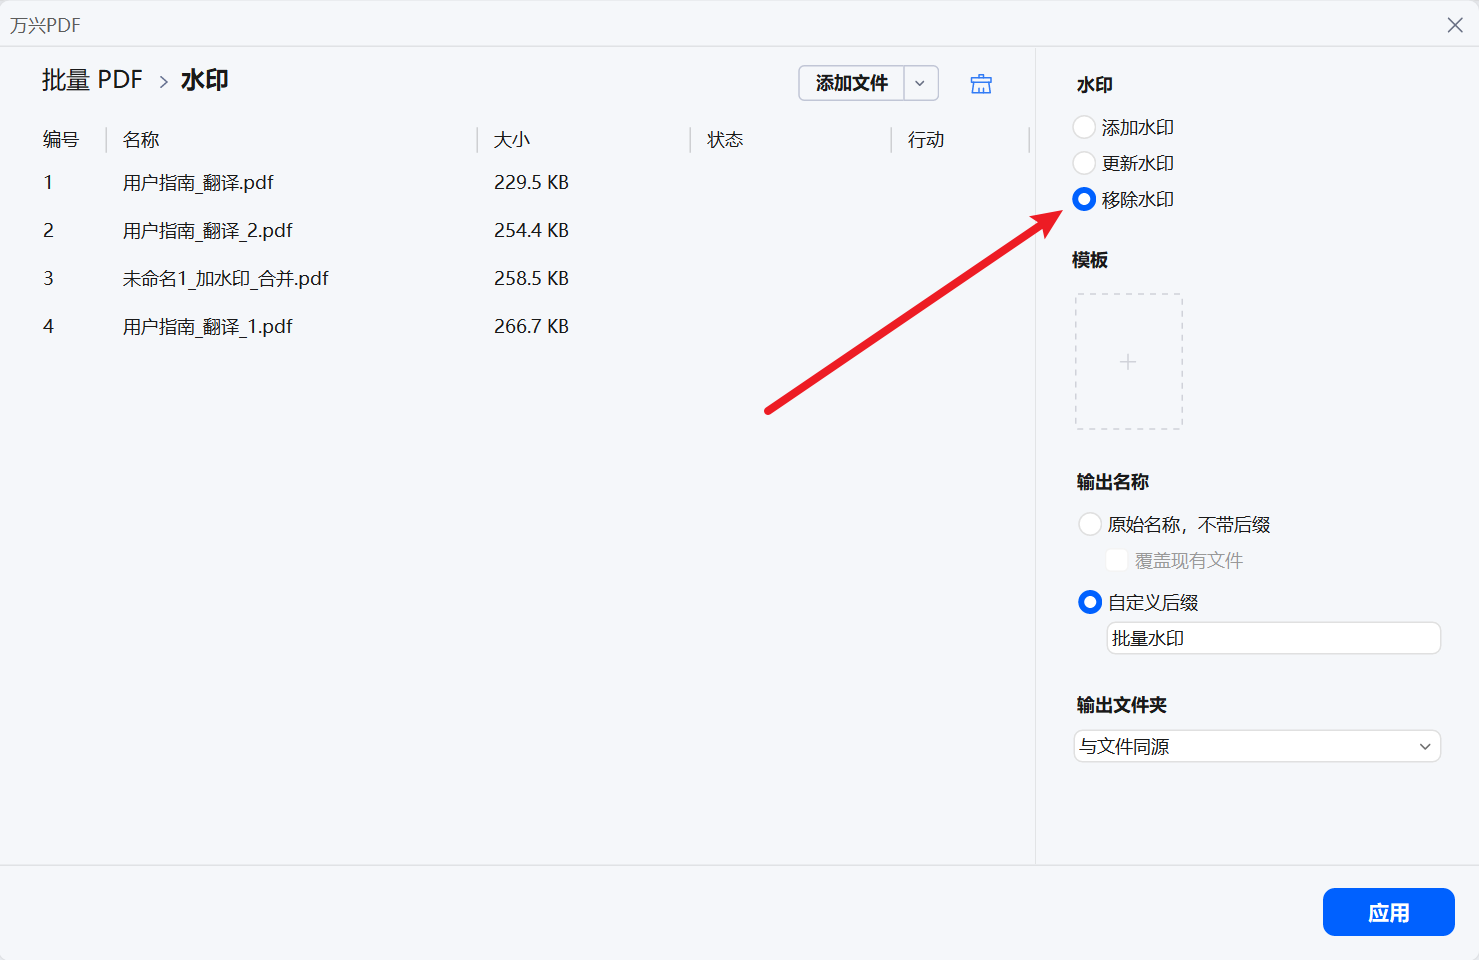
Task: Select the 移除水印 radio option
Action: point(1084,199)
